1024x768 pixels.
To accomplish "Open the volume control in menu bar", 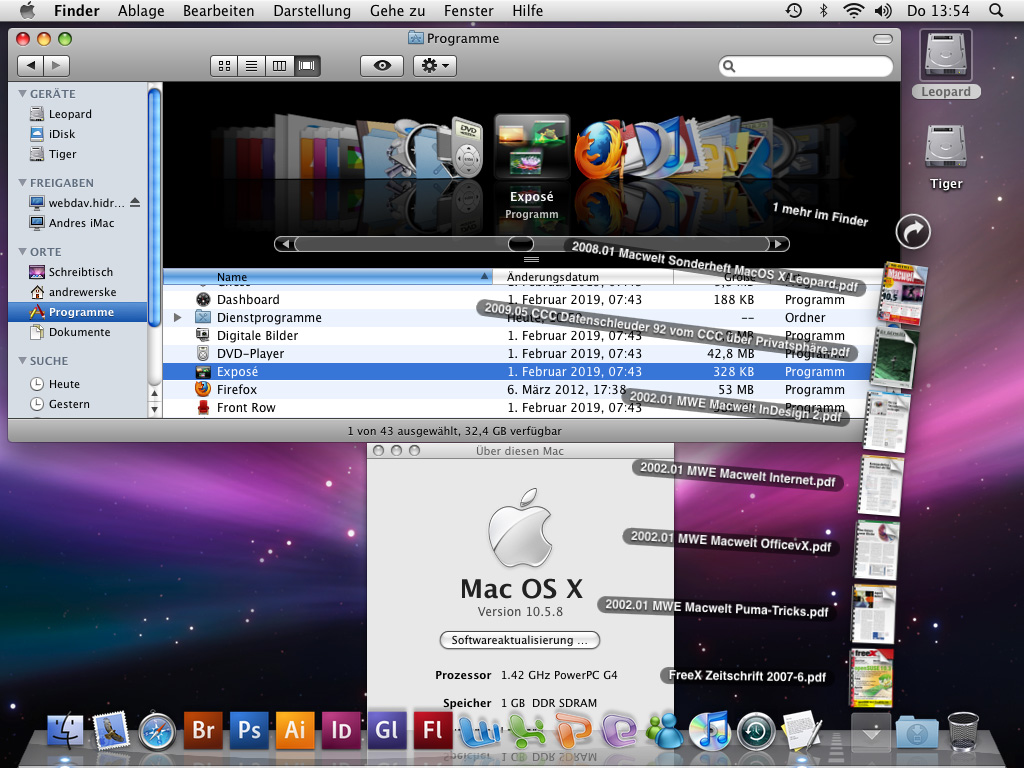I will pos(883,10).
